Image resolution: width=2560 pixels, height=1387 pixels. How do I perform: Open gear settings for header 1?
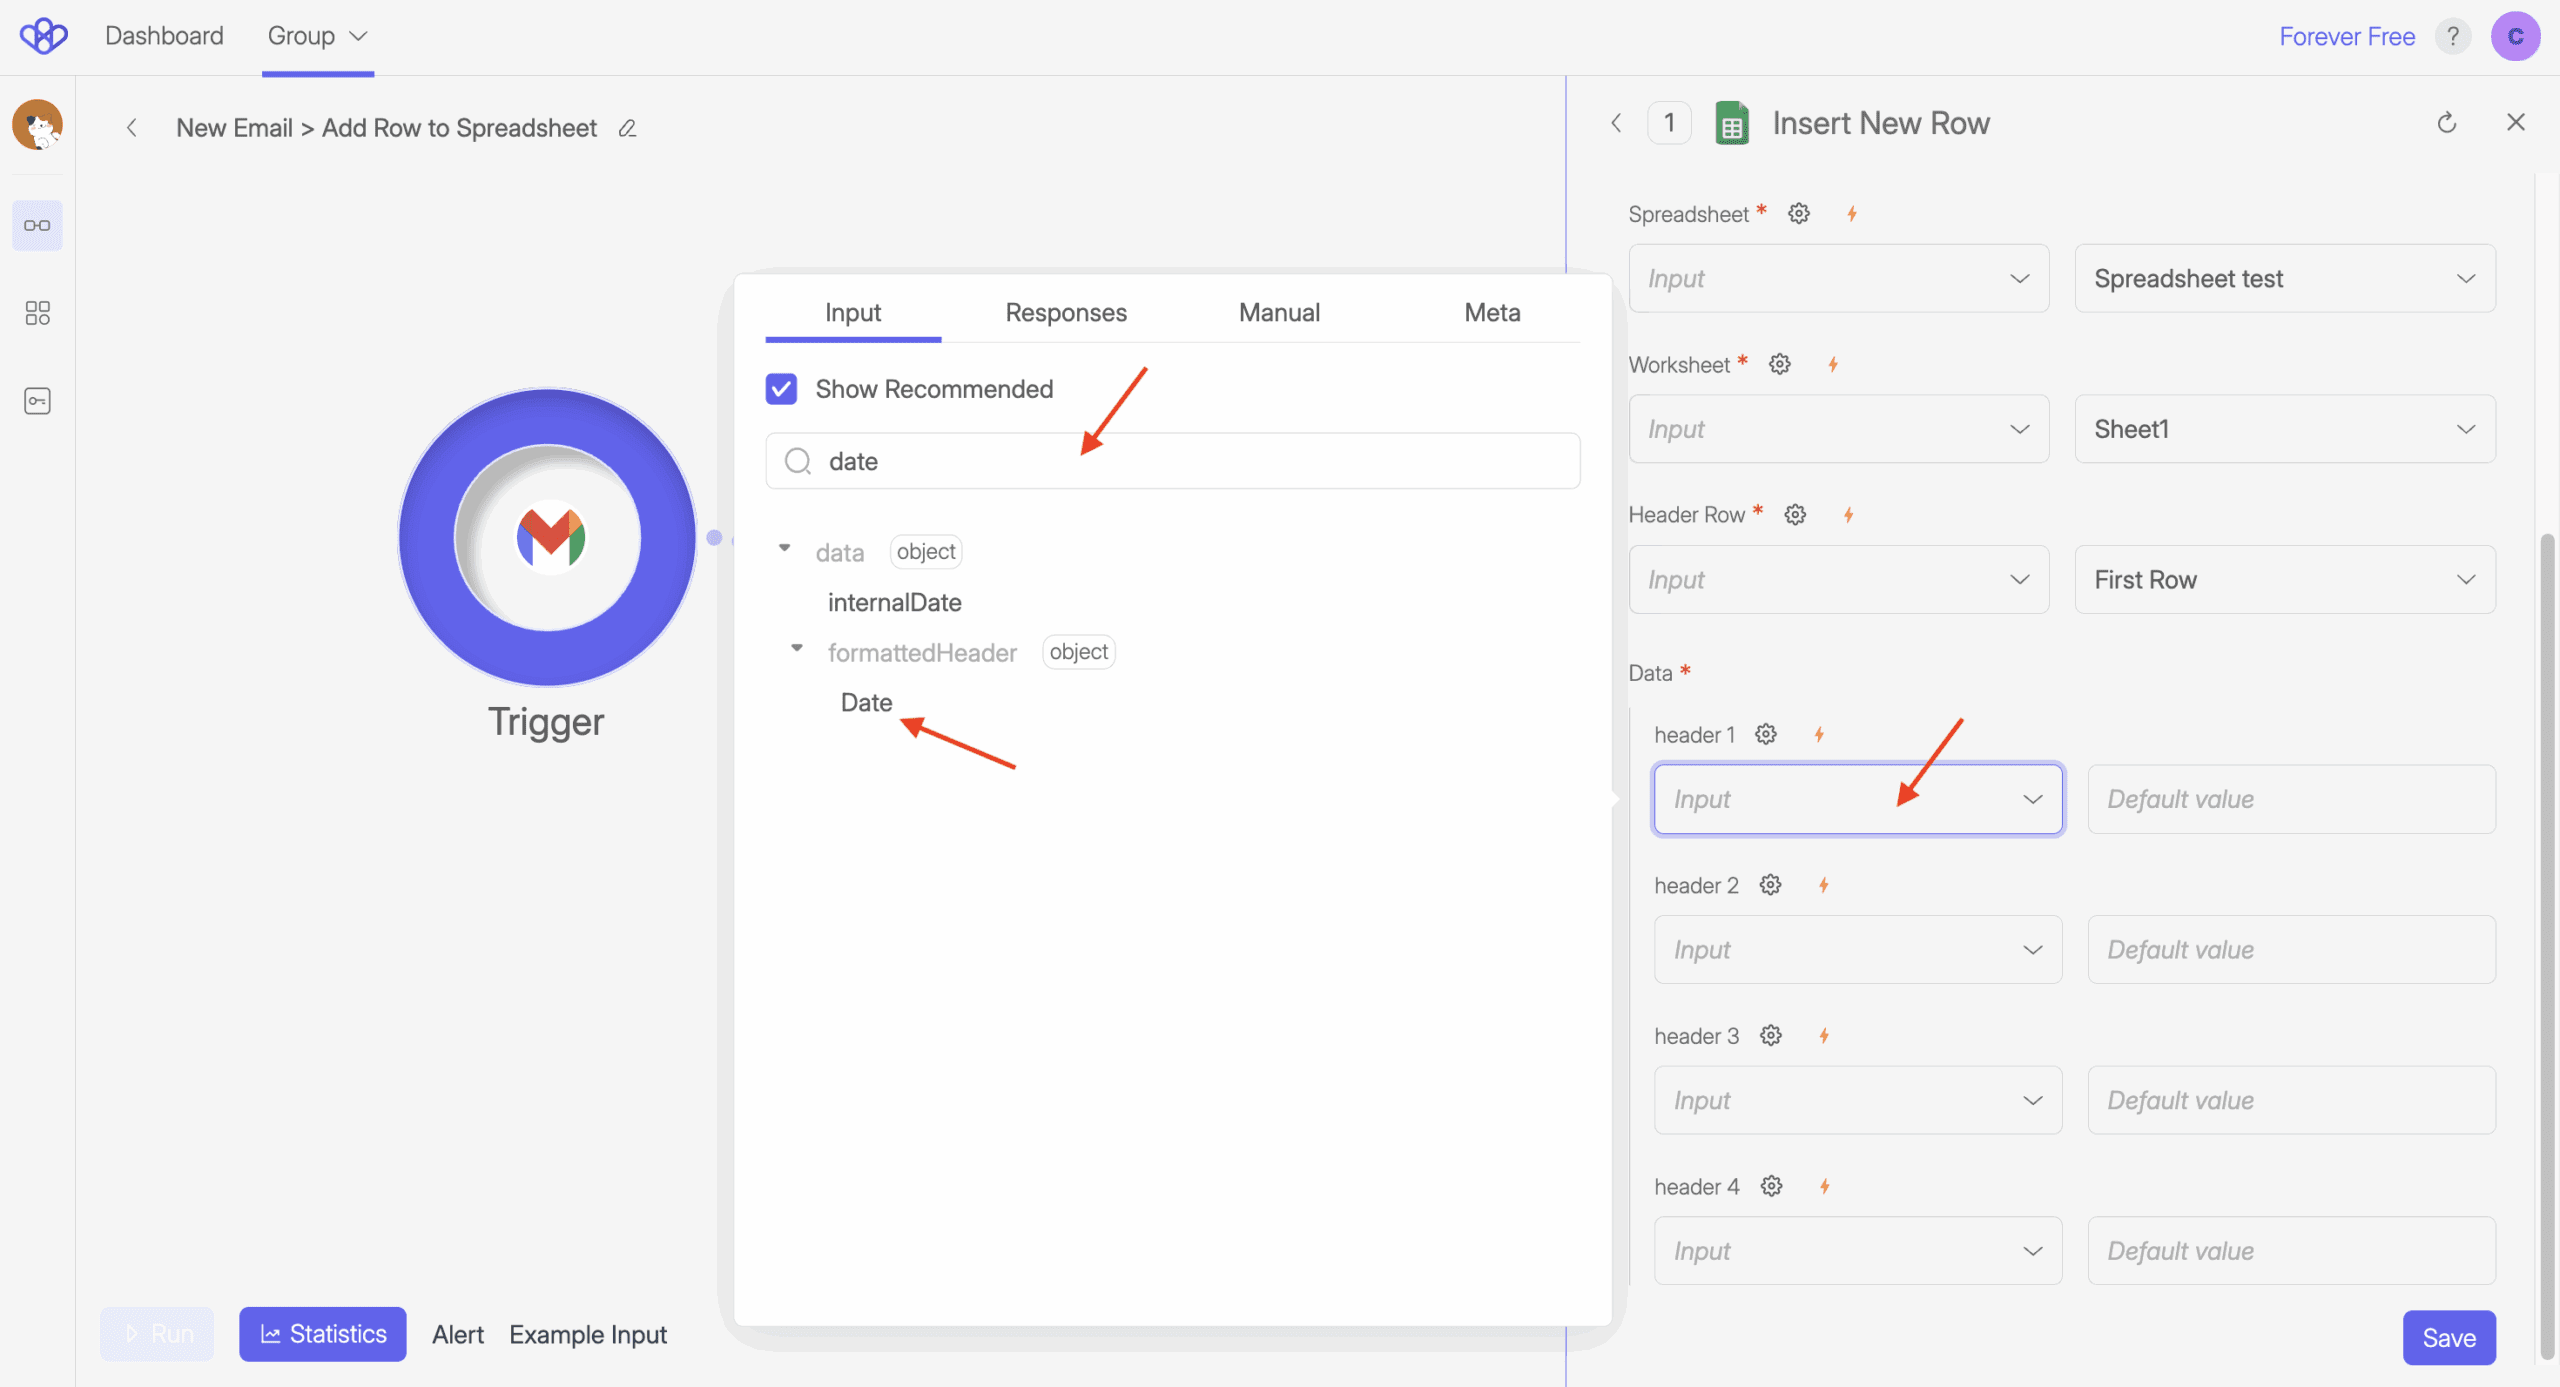[x=1766, y=735]
